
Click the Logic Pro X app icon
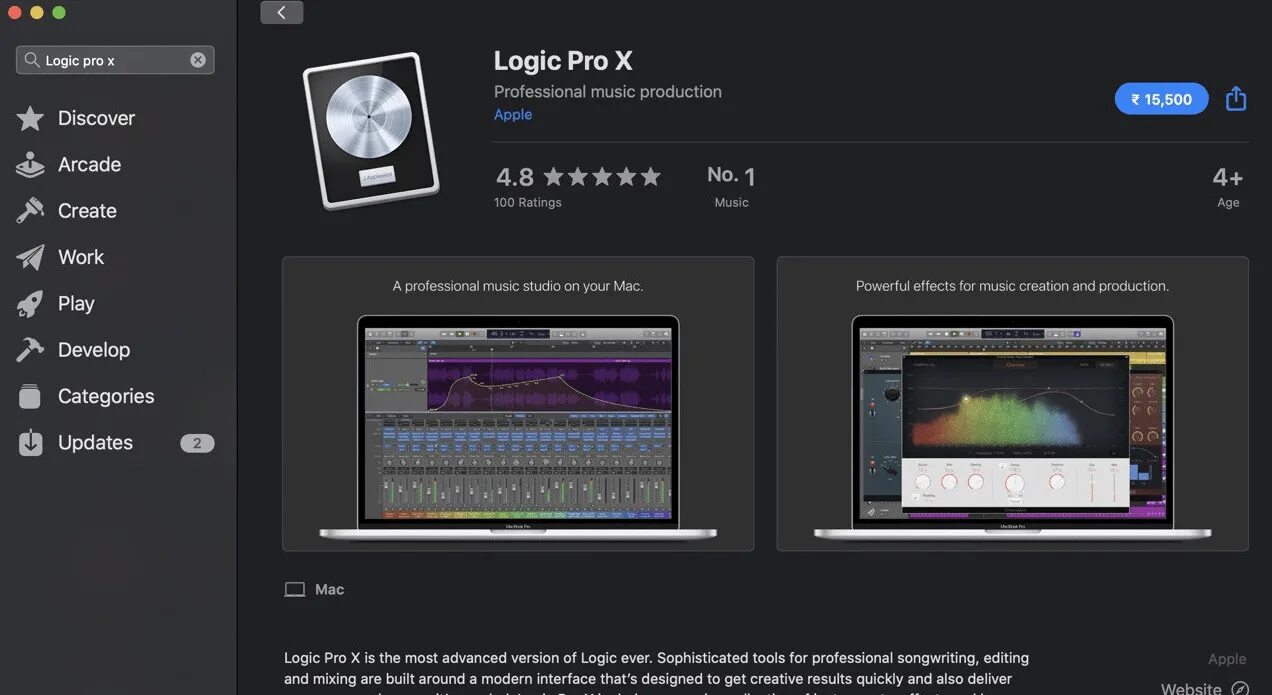coord(370,130)
